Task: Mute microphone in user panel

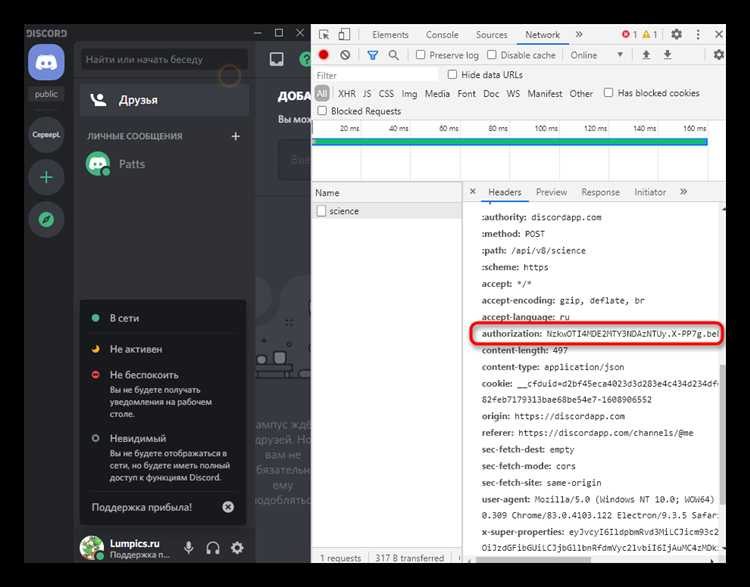Action: click(189, 547)
